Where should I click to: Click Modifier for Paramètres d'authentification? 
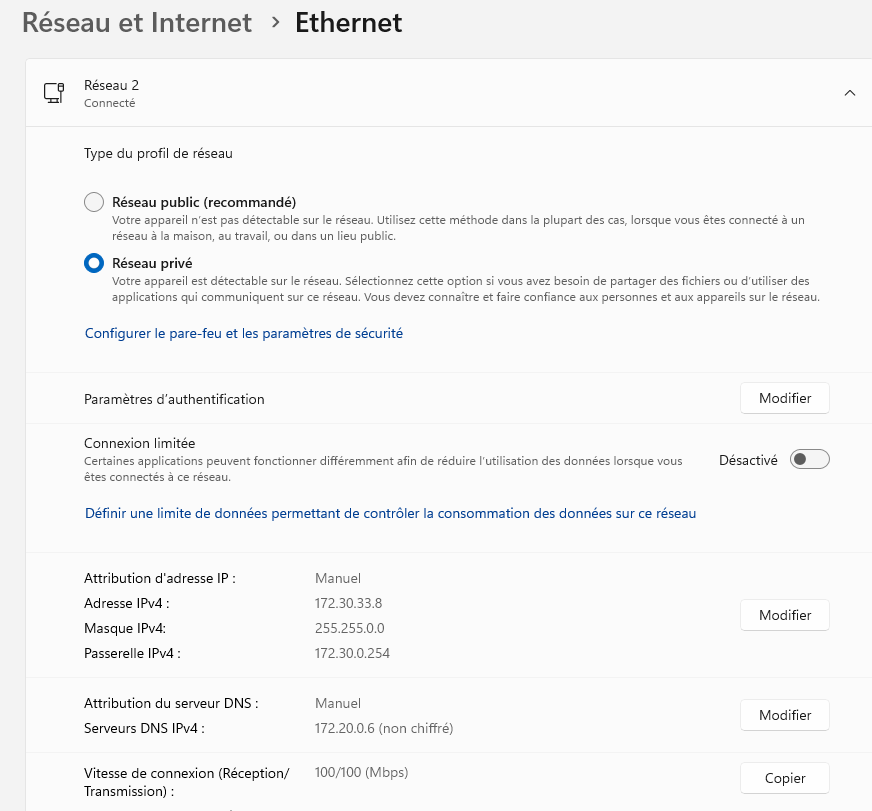click(784, 398)
